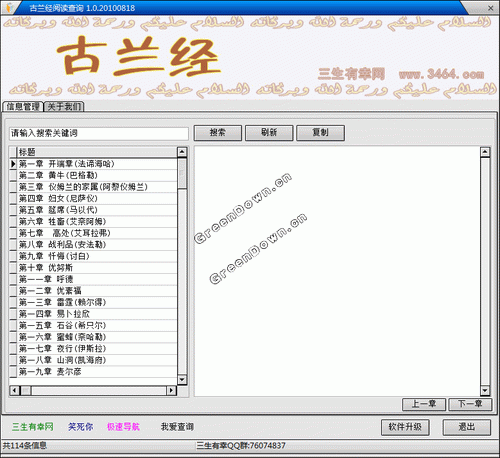This screenshot has width=500, height=458.
Task: Click chapter list scroll down arrow
Action: 182,380
